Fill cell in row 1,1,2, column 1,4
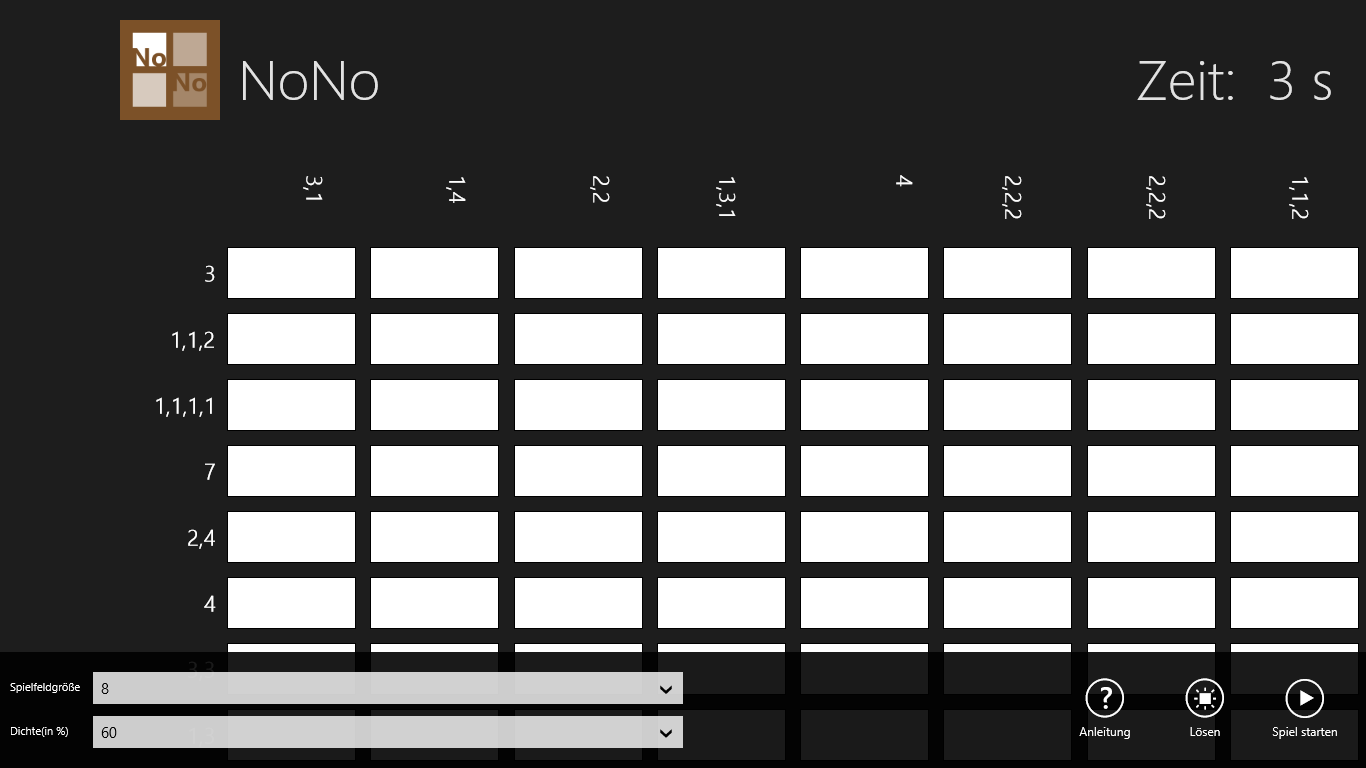 click(x=434, y=339)
